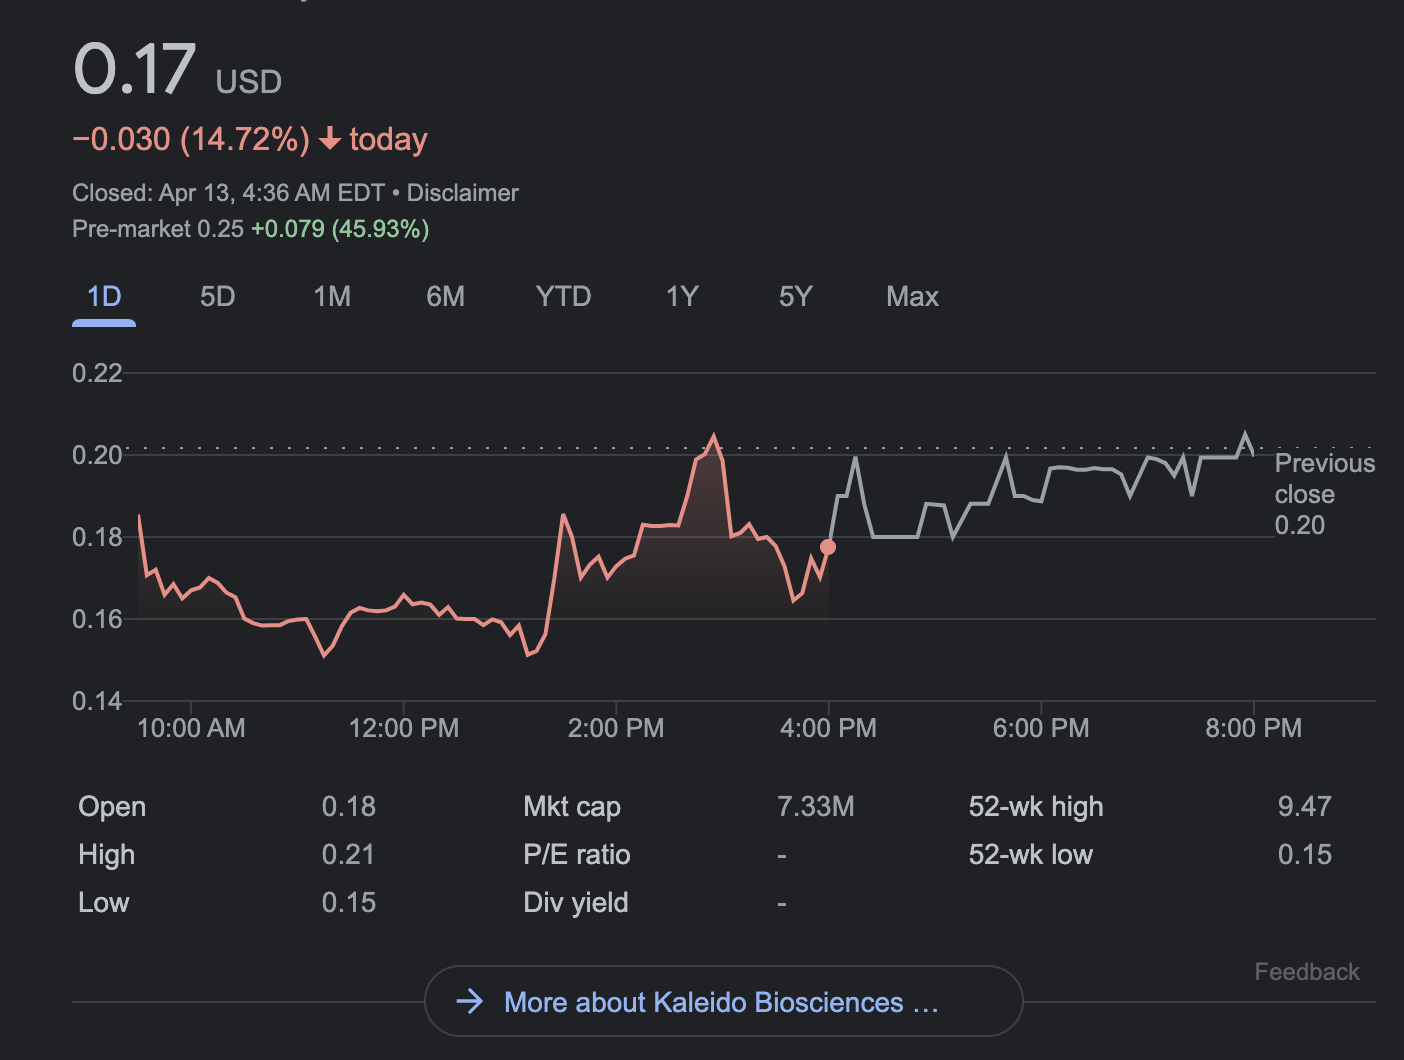
Task: Click the Closed: Apr 13, 4:36 AM EDT text
Action: [228, 193]
